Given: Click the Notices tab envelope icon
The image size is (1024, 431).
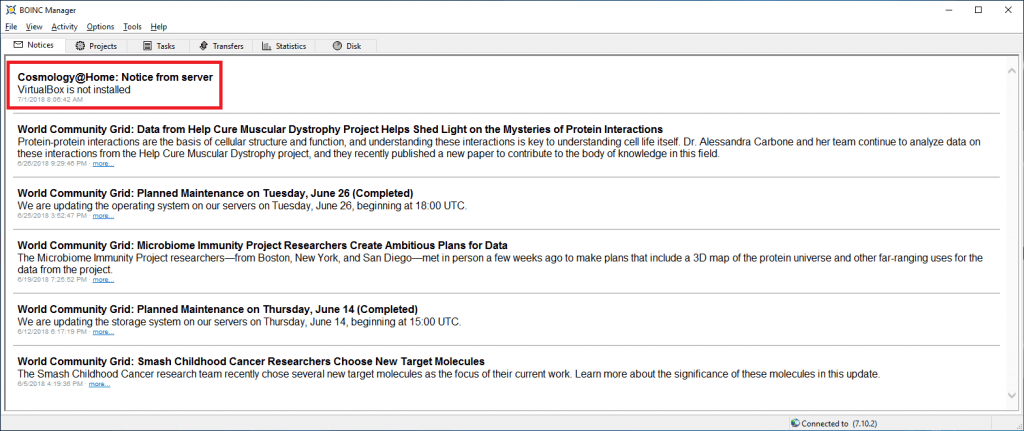Looking at the screenshot, I should point(18,45).
